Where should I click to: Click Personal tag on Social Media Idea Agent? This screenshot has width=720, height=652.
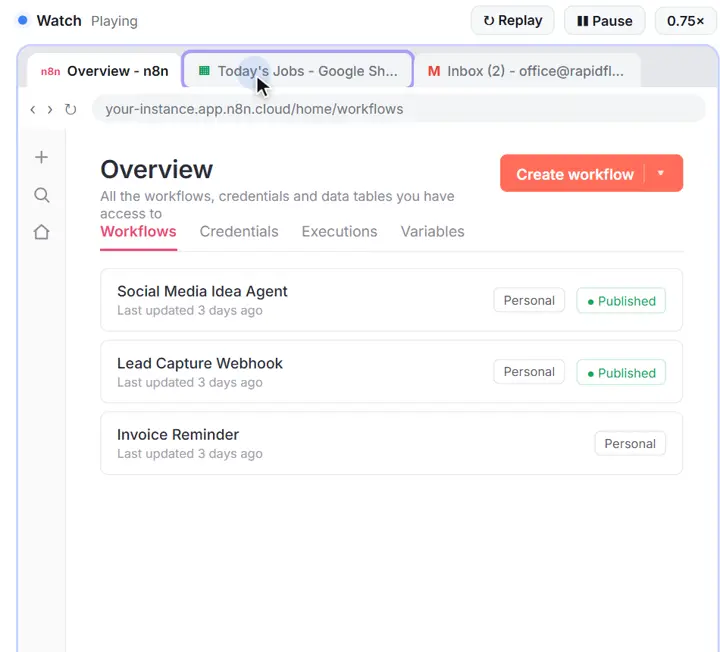click(529, 300)
